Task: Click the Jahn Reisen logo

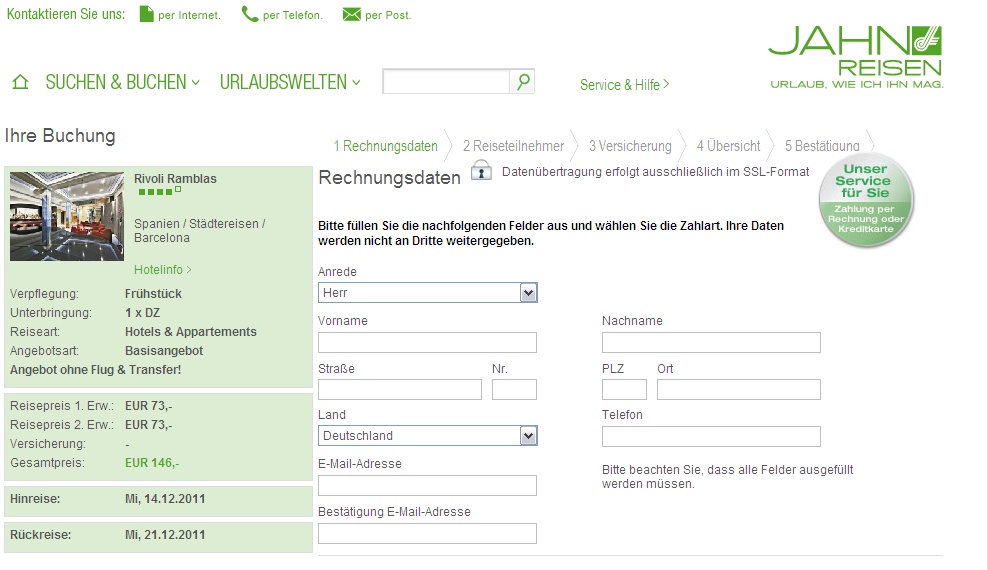Action: coord(856,57)
